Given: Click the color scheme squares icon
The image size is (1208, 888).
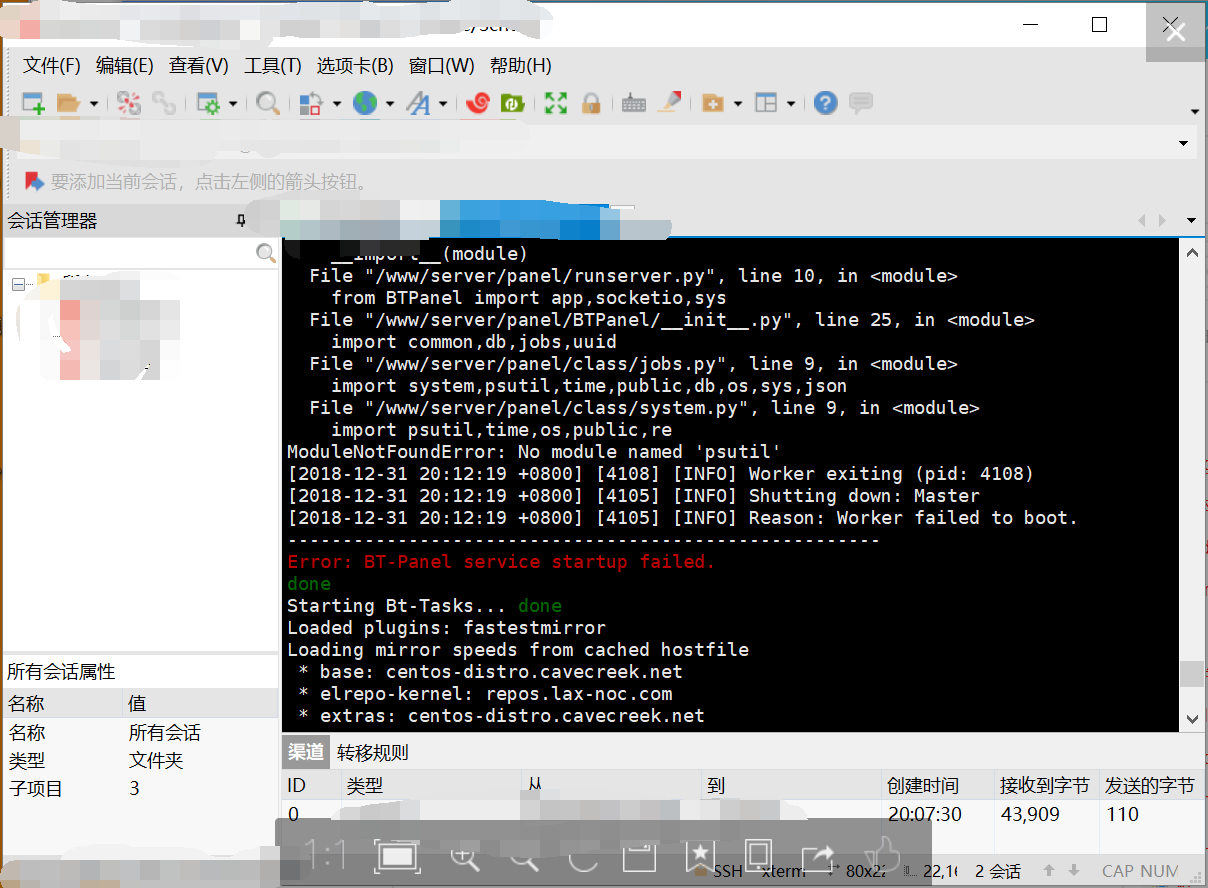Looking at the screenshot, I should [311, 103].
